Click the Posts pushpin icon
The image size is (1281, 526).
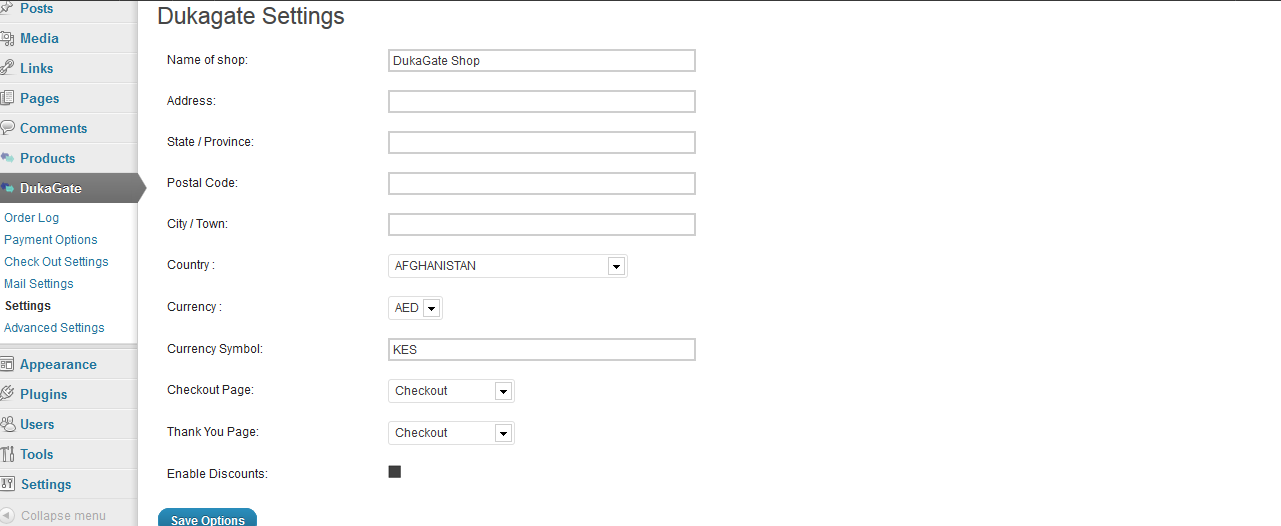tap(6, 8)
